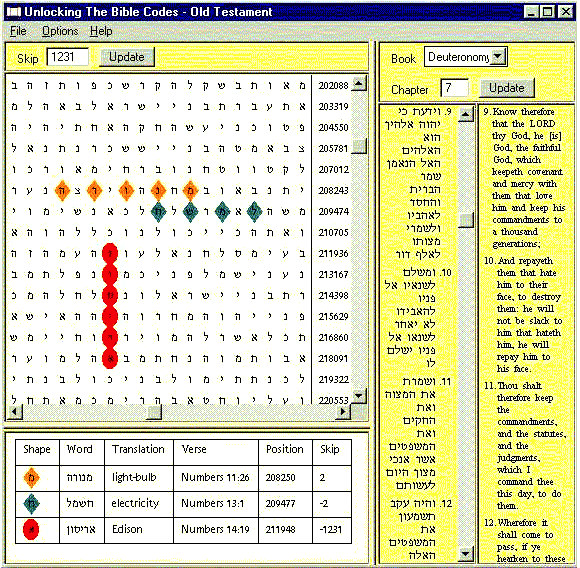Click top red circle letter in row 211936
The image size is (580, 568).
pyautogui.click(x=110, y=253)
